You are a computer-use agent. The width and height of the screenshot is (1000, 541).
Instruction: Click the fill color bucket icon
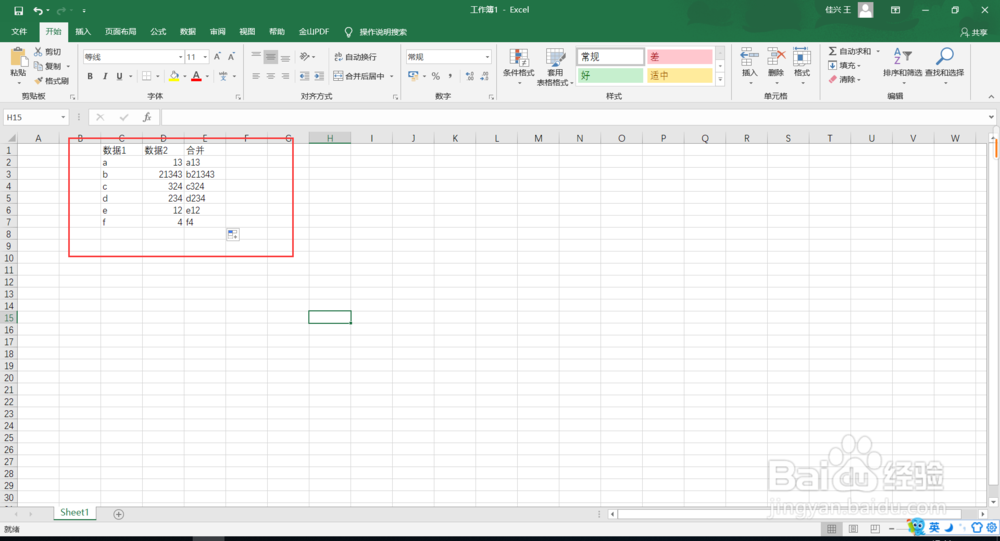(x=173, y=76)
